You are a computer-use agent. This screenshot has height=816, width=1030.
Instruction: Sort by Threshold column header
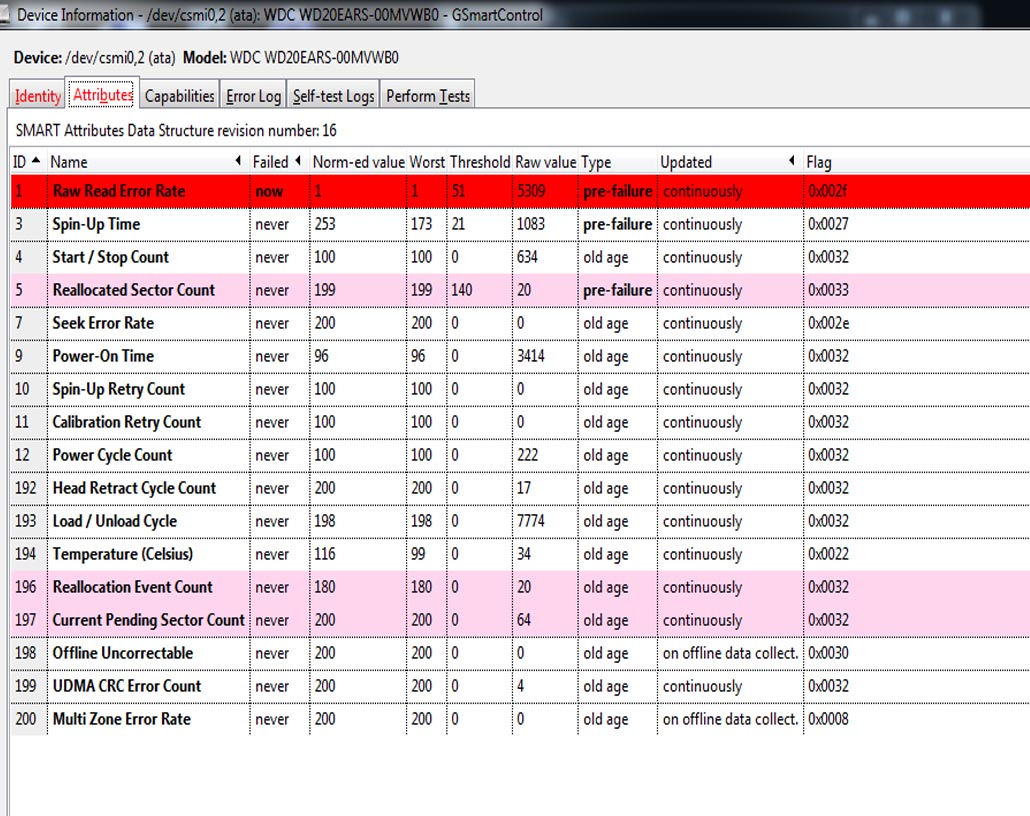[x=480, y=162]
